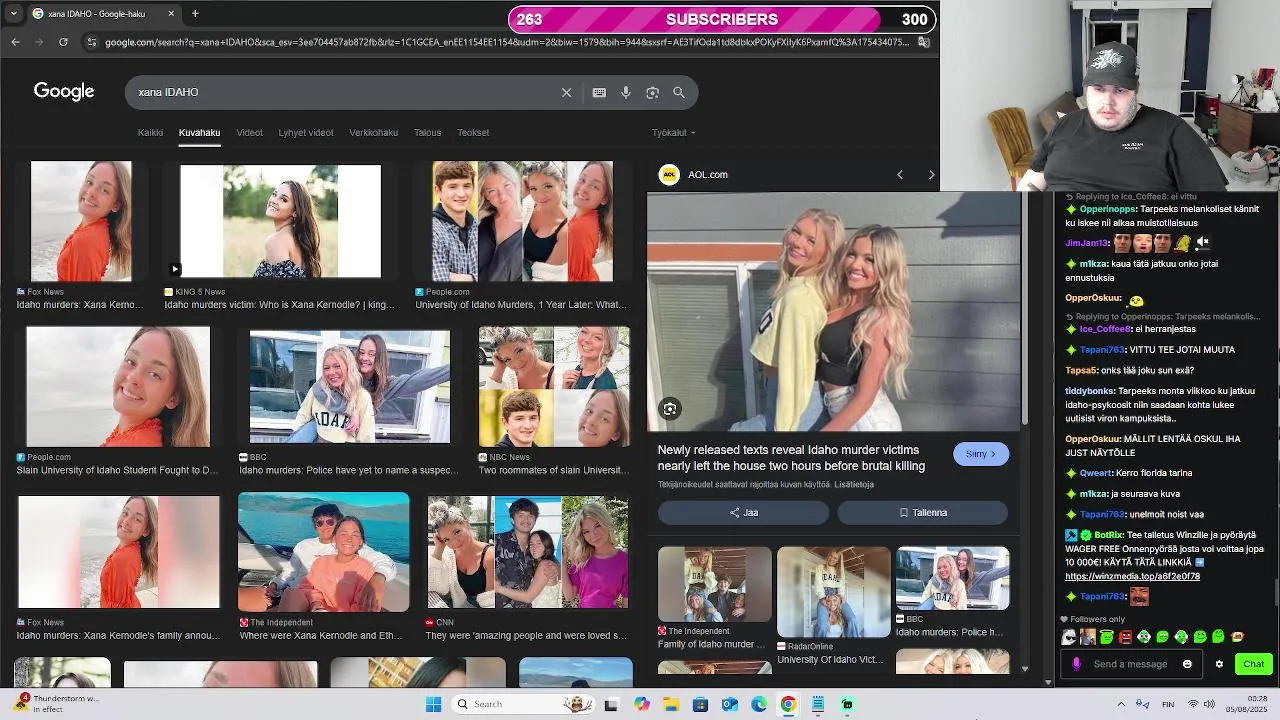Start voice search with microphone icon
1280x720 pixels.
[626, 92]
